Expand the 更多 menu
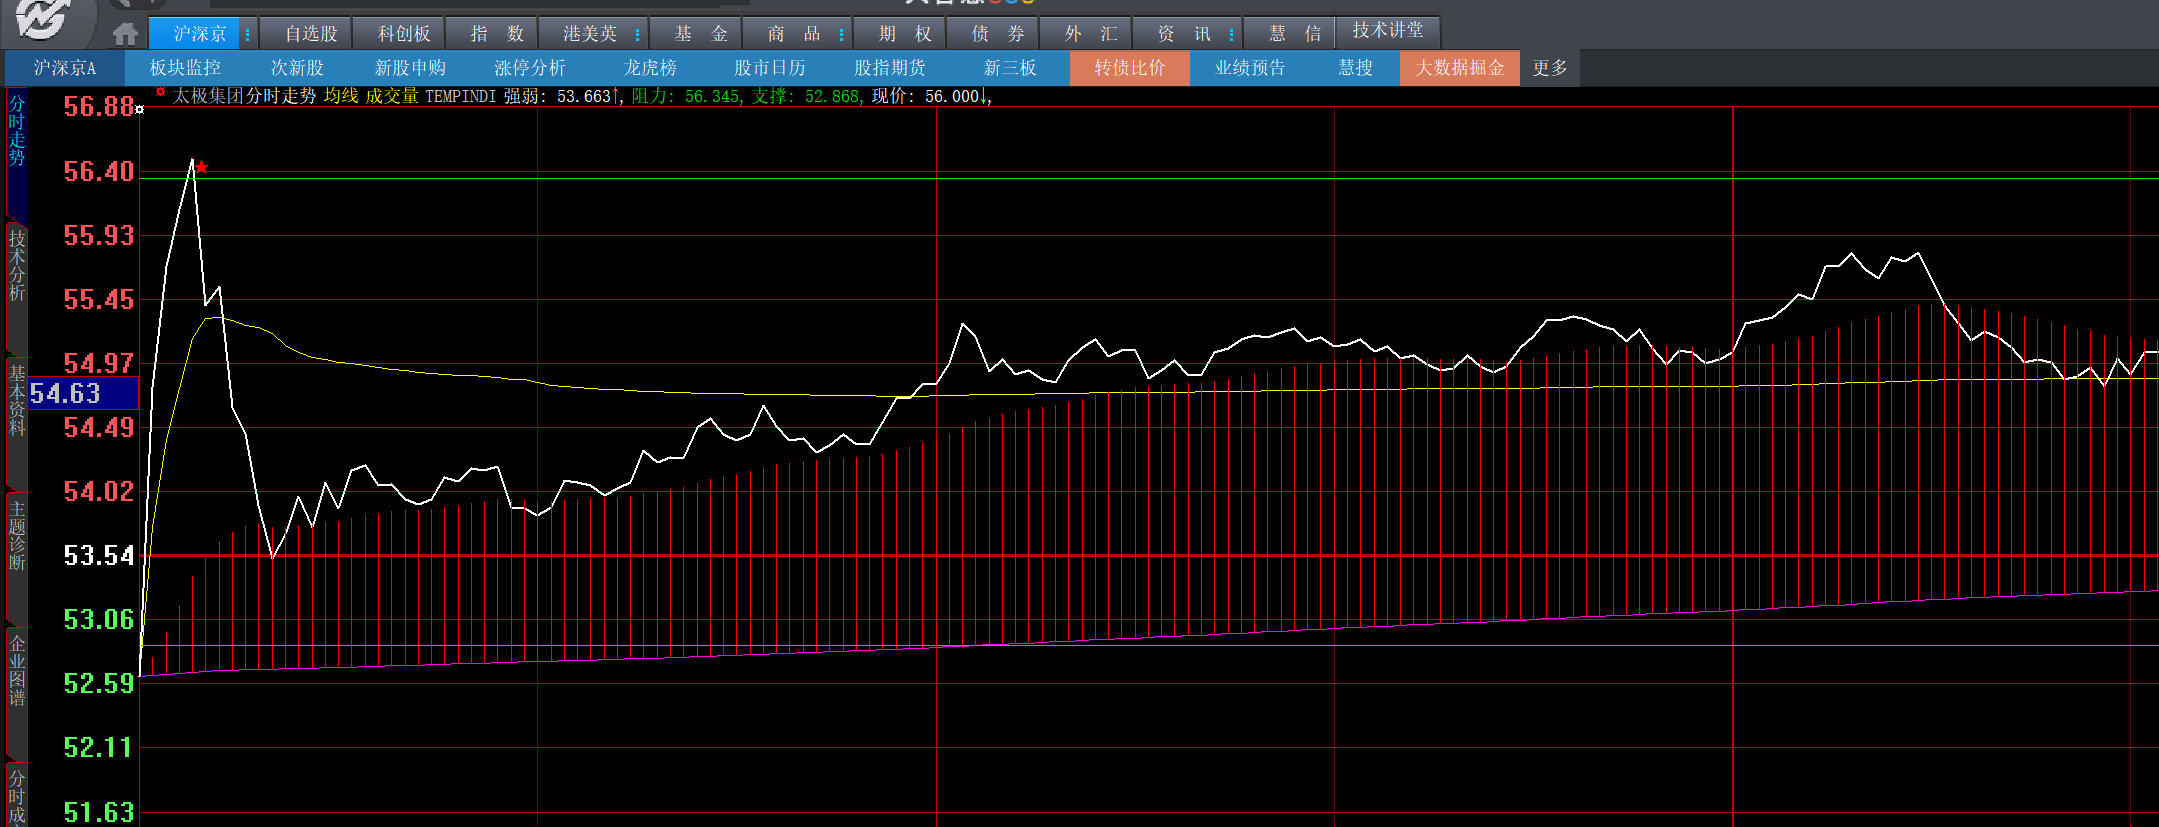This screenshot has height=827, width=2159. [x=1550, y=68]
